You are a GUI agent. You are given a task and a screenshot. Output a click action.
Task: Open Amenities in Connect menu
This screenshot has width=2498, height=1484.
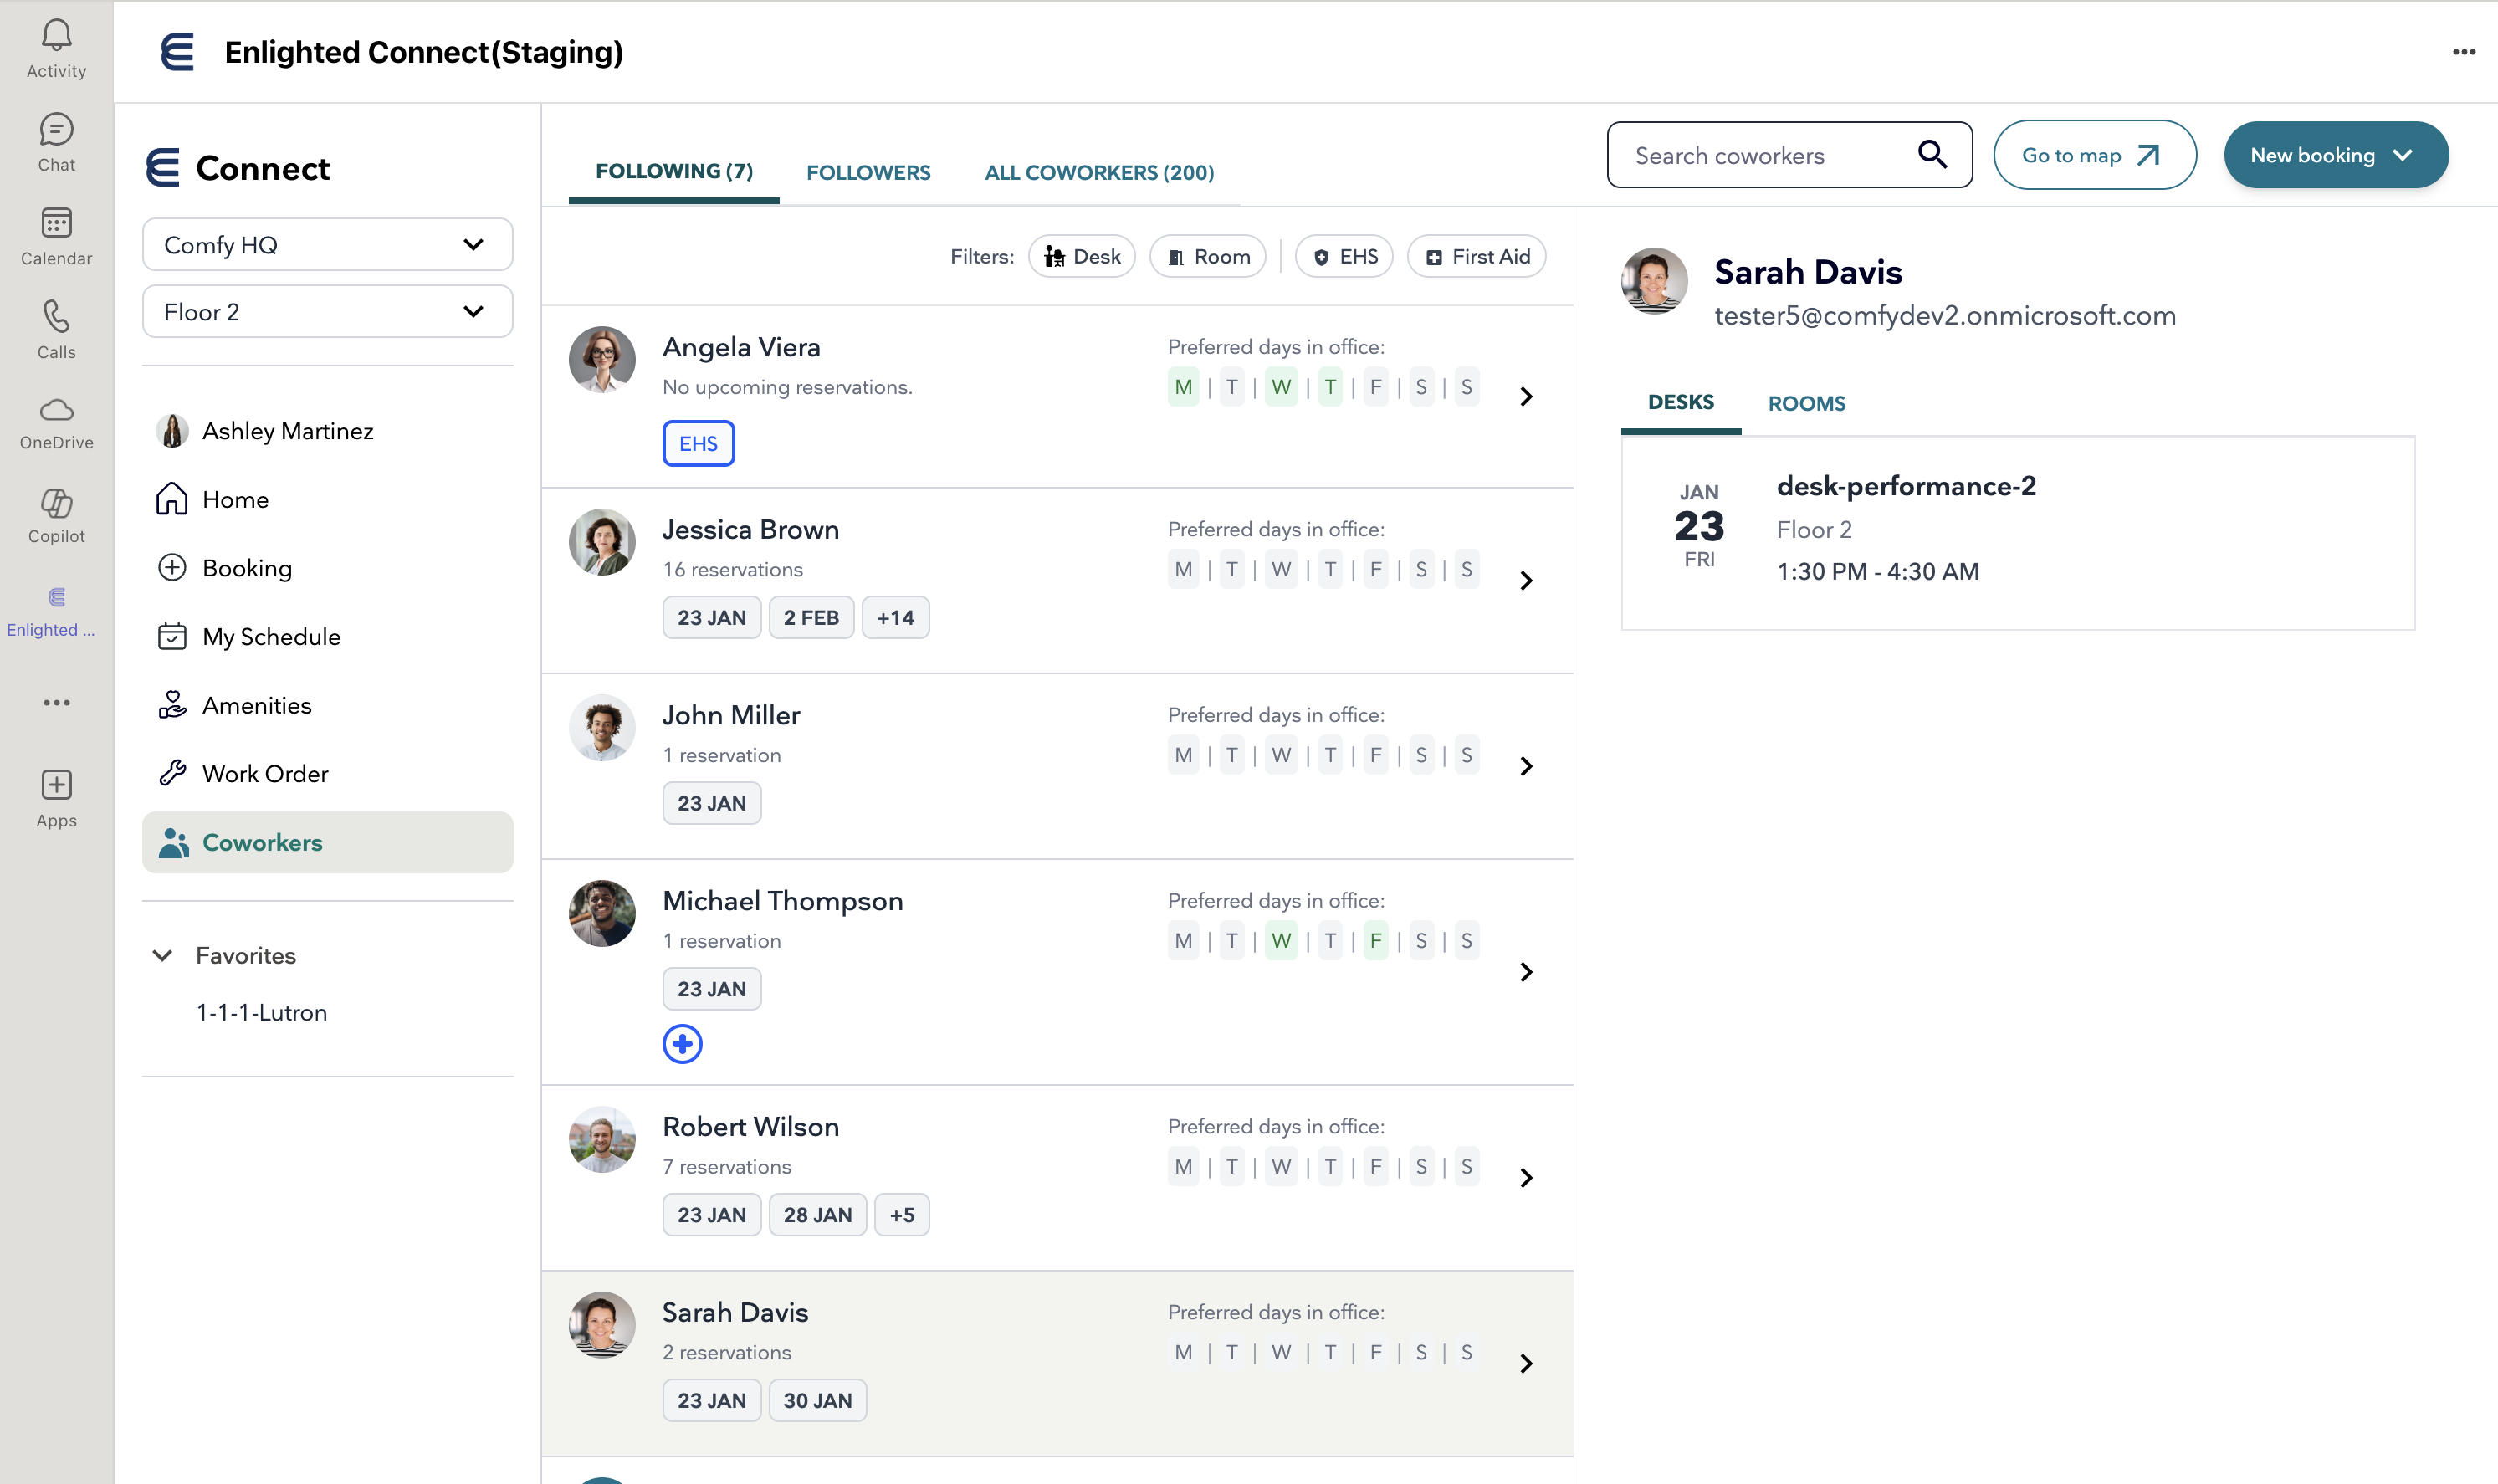click(x=328, y=705)
